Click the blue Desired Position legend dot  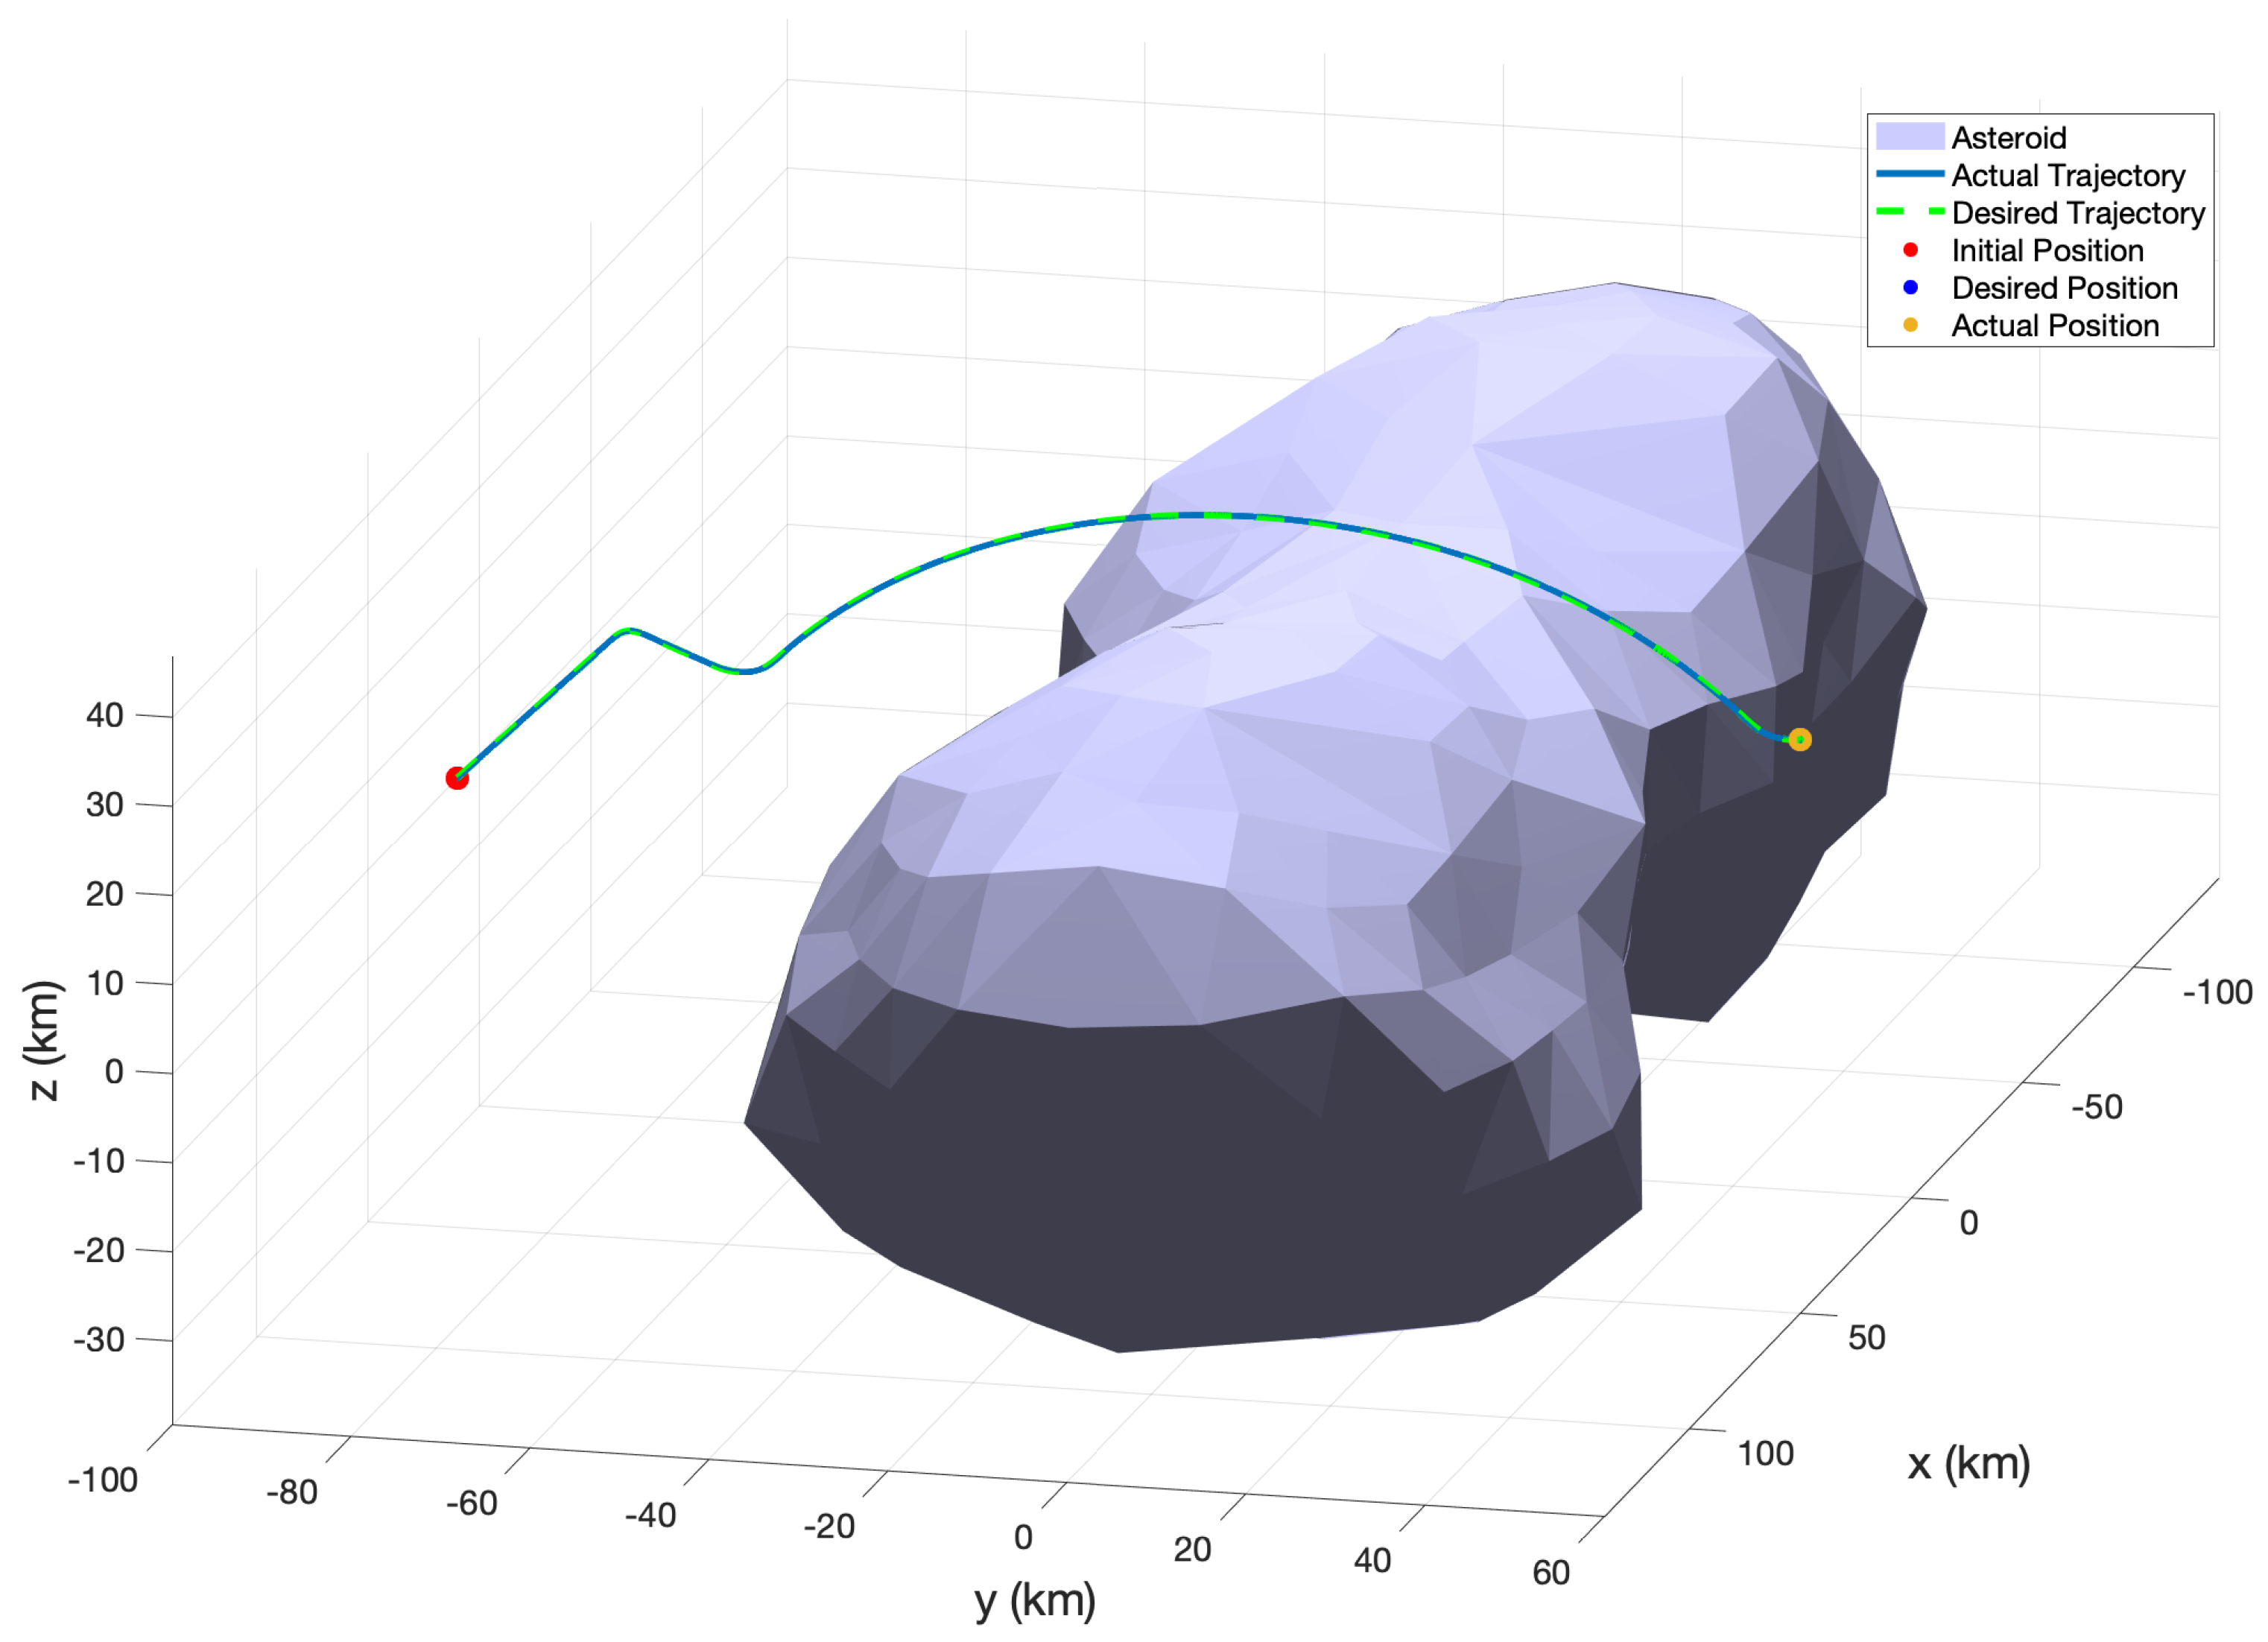(x=1910, y=288)
